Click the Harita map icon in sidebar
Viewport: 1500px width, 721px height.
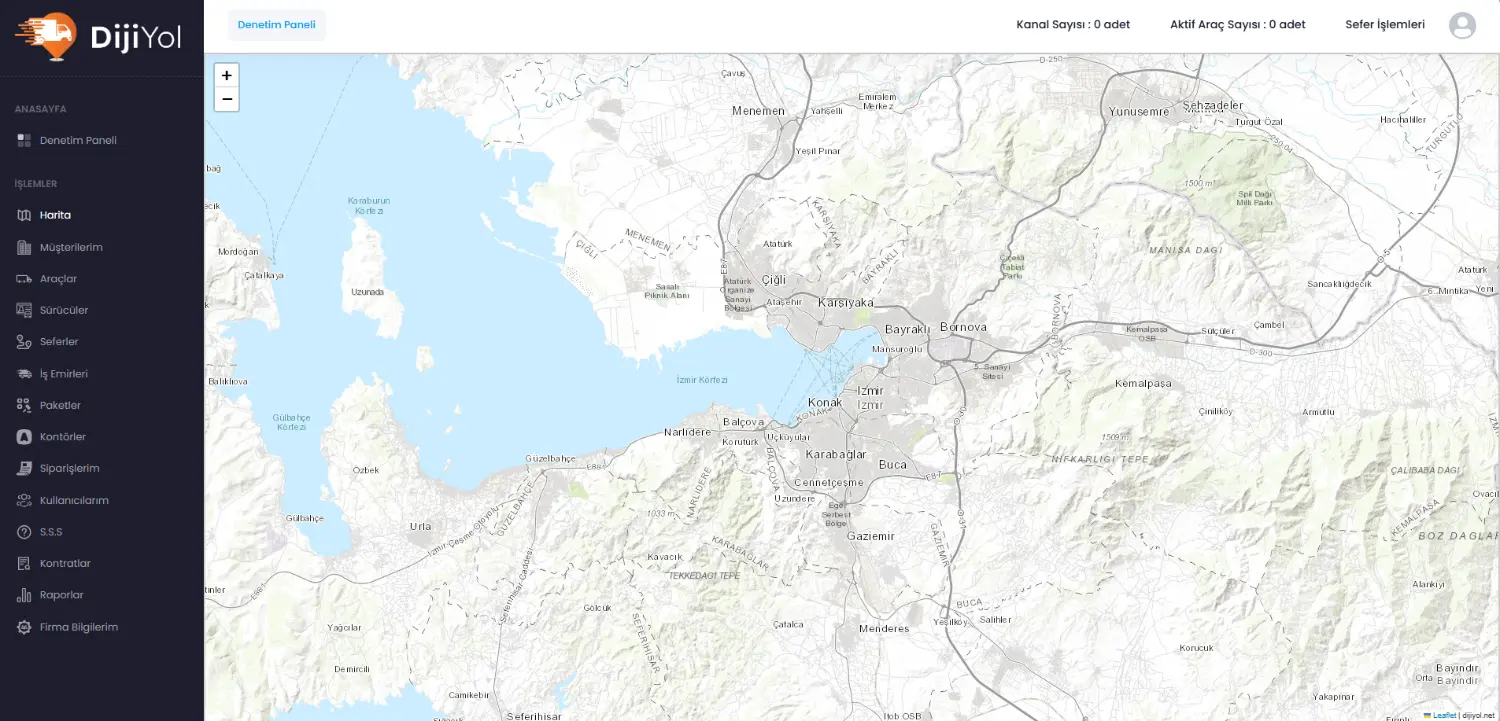[x=24, y=215]
